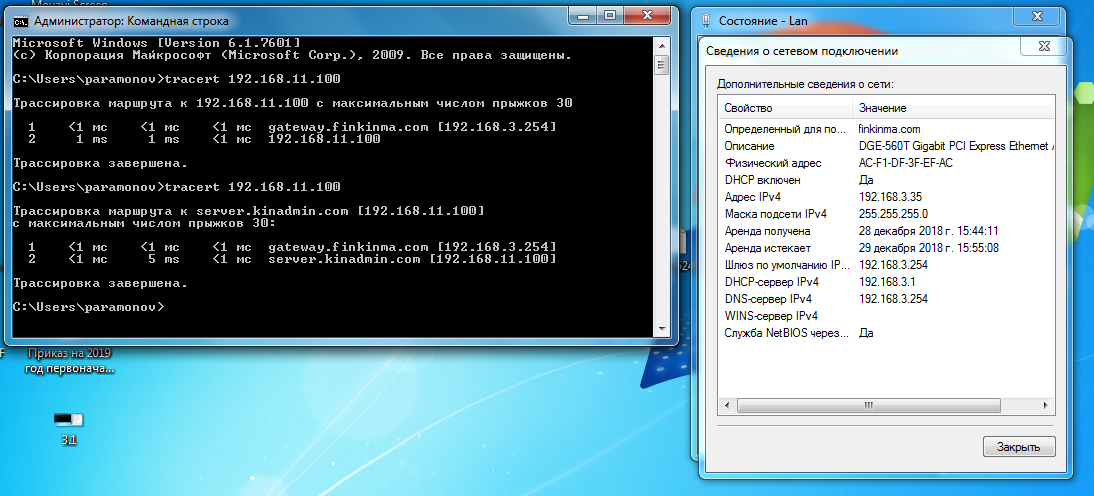Select the DNS-сервер IPv4 row
1094x496 pixels.
coord(886,299)
